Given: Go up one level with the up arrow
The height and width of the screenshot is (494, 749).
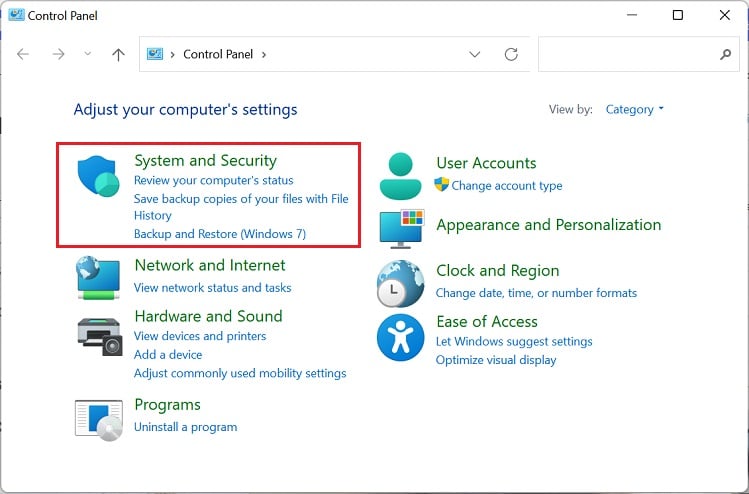Looking at the screenshot, I should point(118,55).
